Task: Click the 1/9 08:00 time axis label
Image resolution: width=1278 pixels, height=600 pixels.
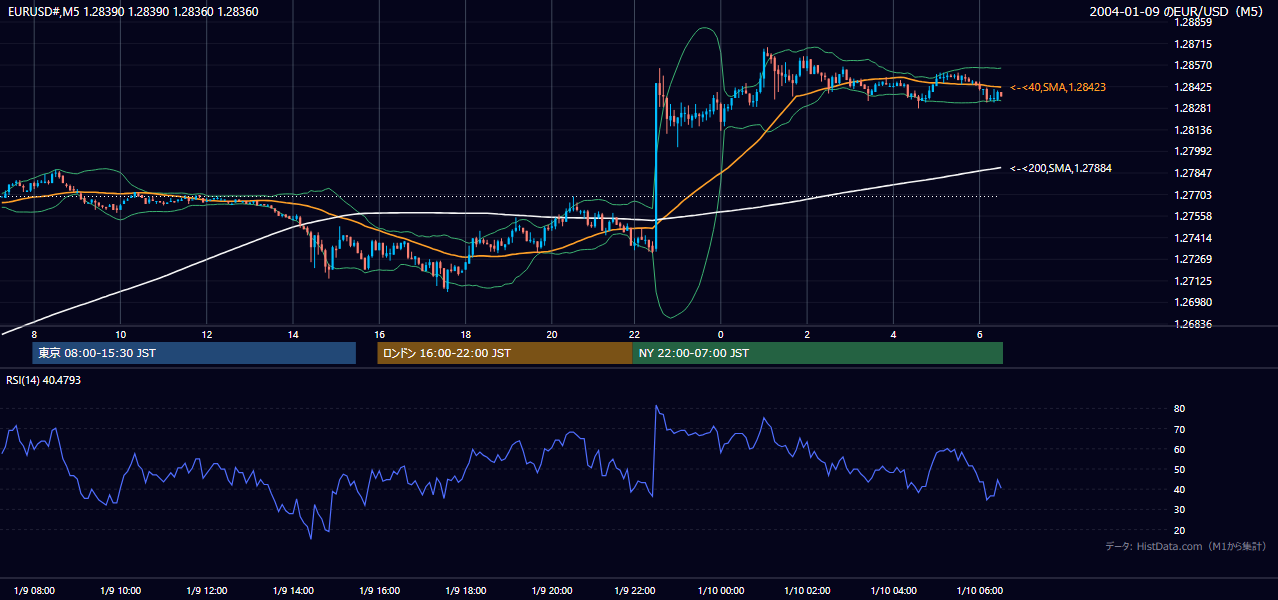Action: tap(35, 590)
